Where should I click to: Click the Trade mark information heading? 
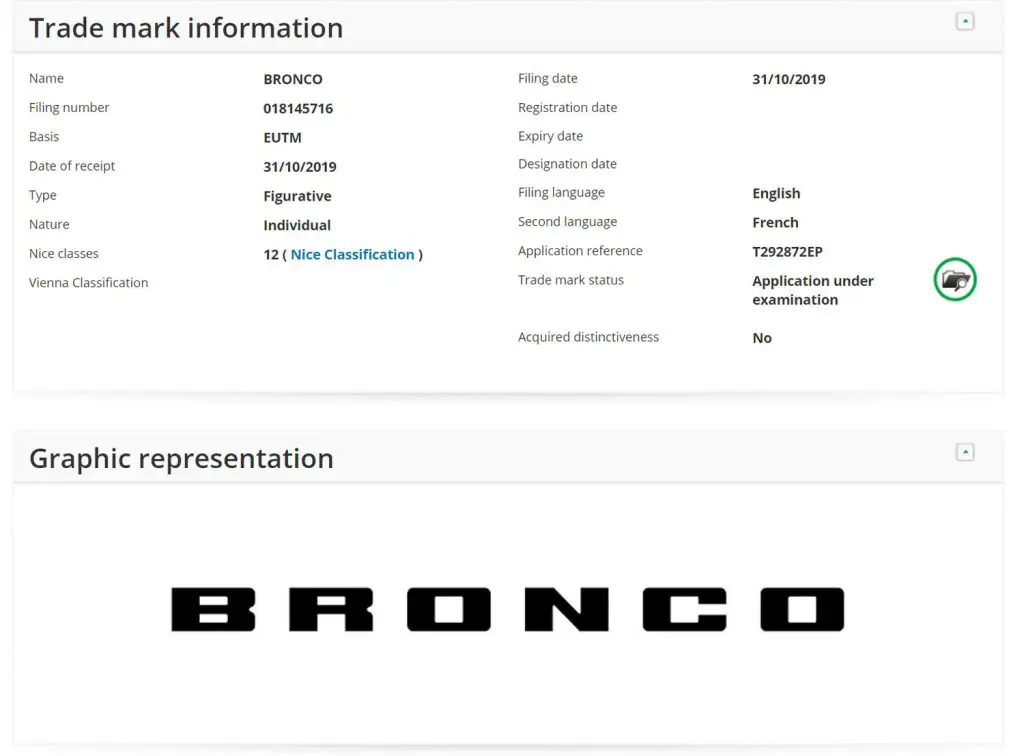point(186,28)
